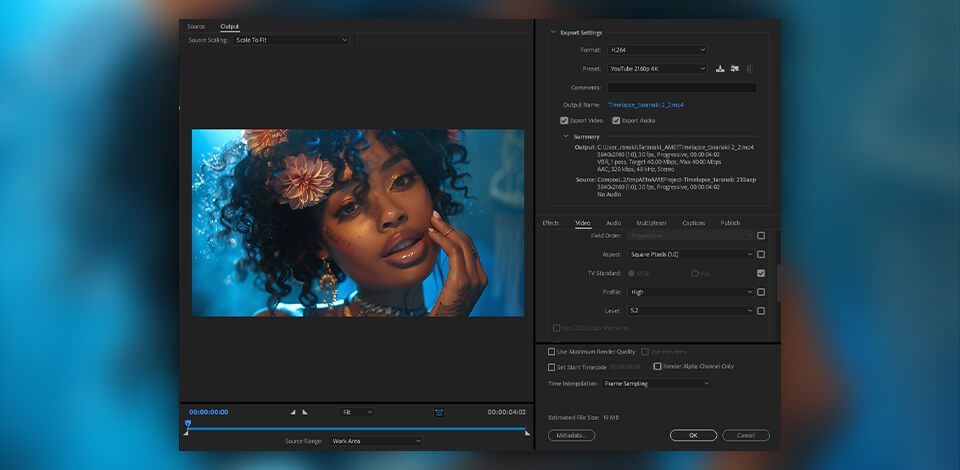Enable Set Start Timecode checkbox
Viewport: 960px width, 470px height.
(x=552, y=367)
